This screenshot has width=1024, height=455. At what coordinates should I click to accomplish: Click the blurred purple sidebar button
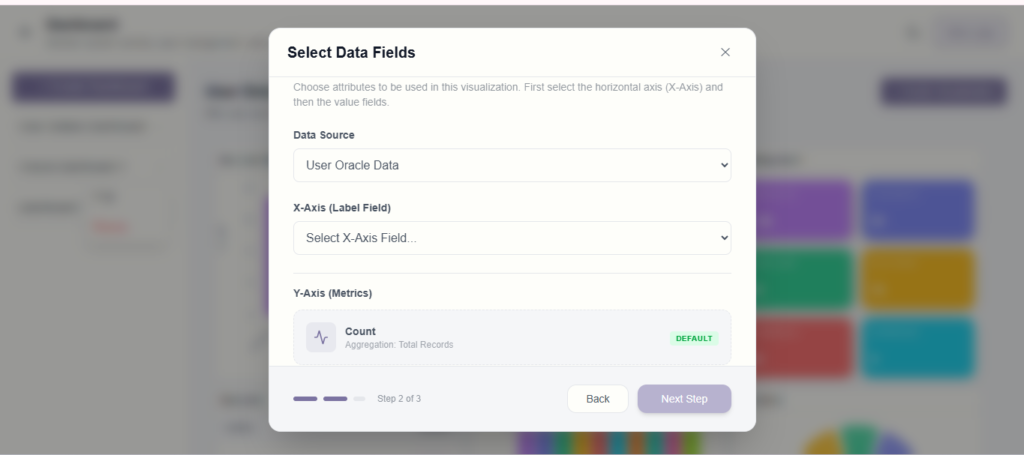[x=93, y=87]
